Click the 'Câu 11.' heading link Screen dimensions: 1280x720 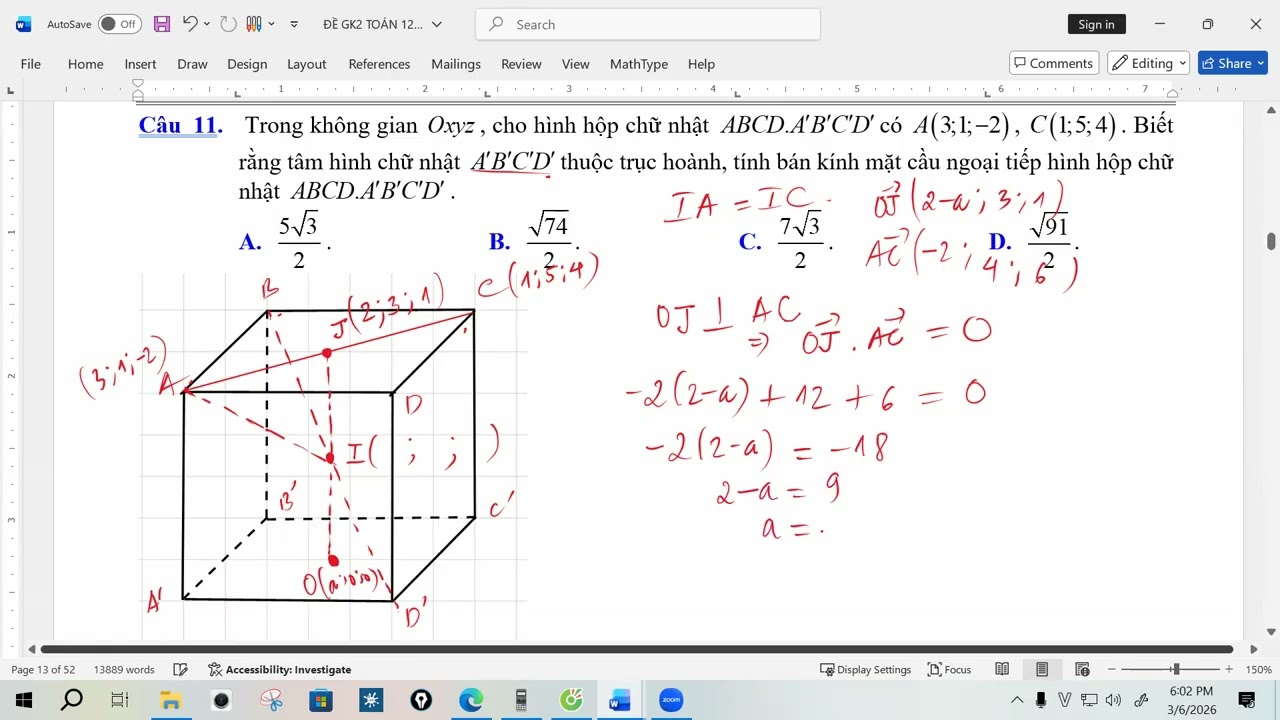(180, 126)
